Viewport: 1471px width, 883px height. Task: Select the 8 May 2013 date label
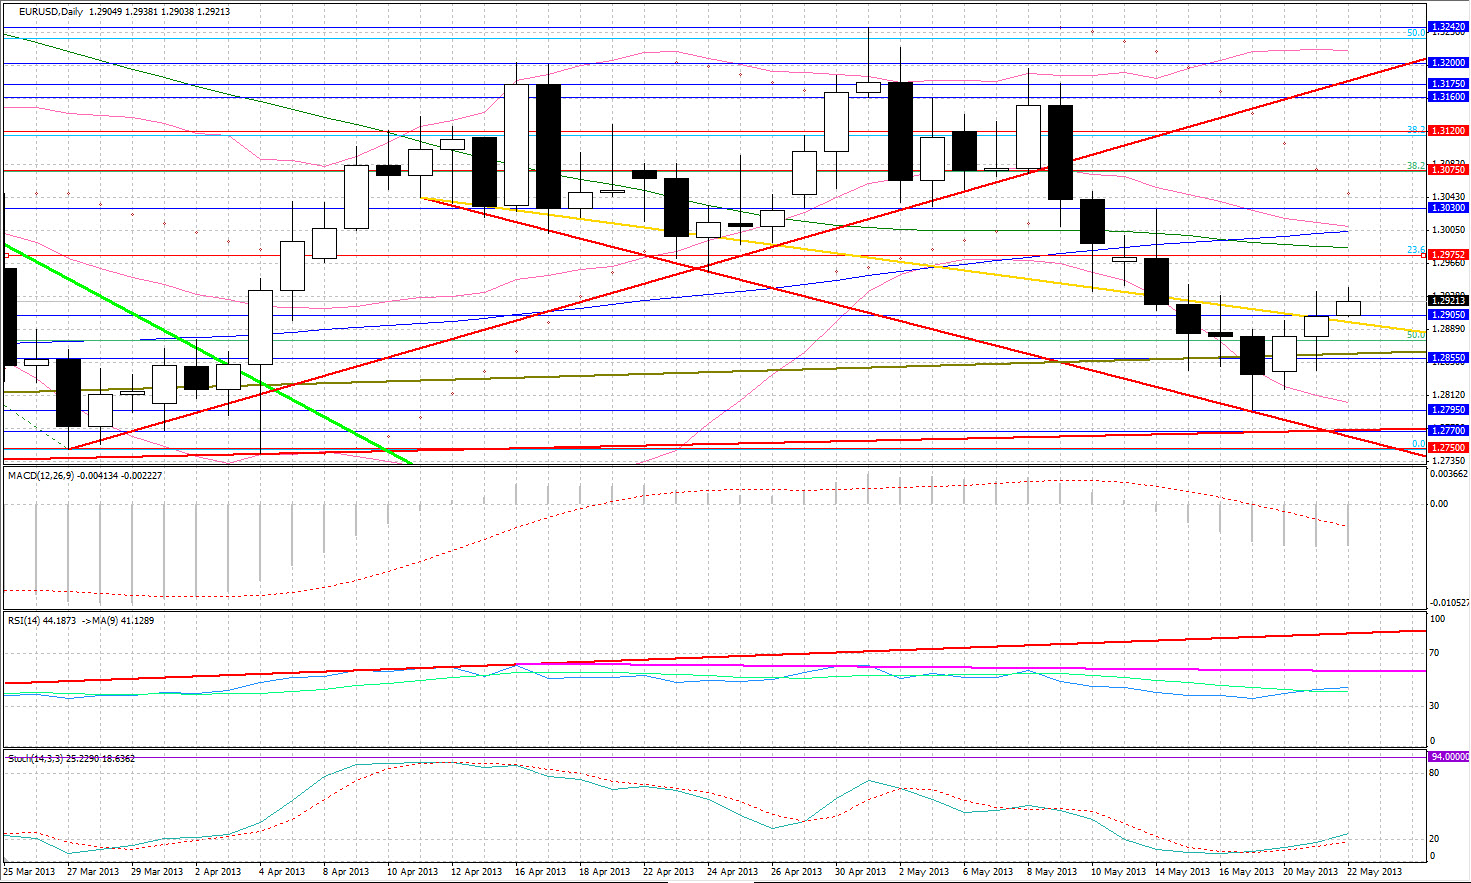pyautogui.click(x=1053, y=872)
